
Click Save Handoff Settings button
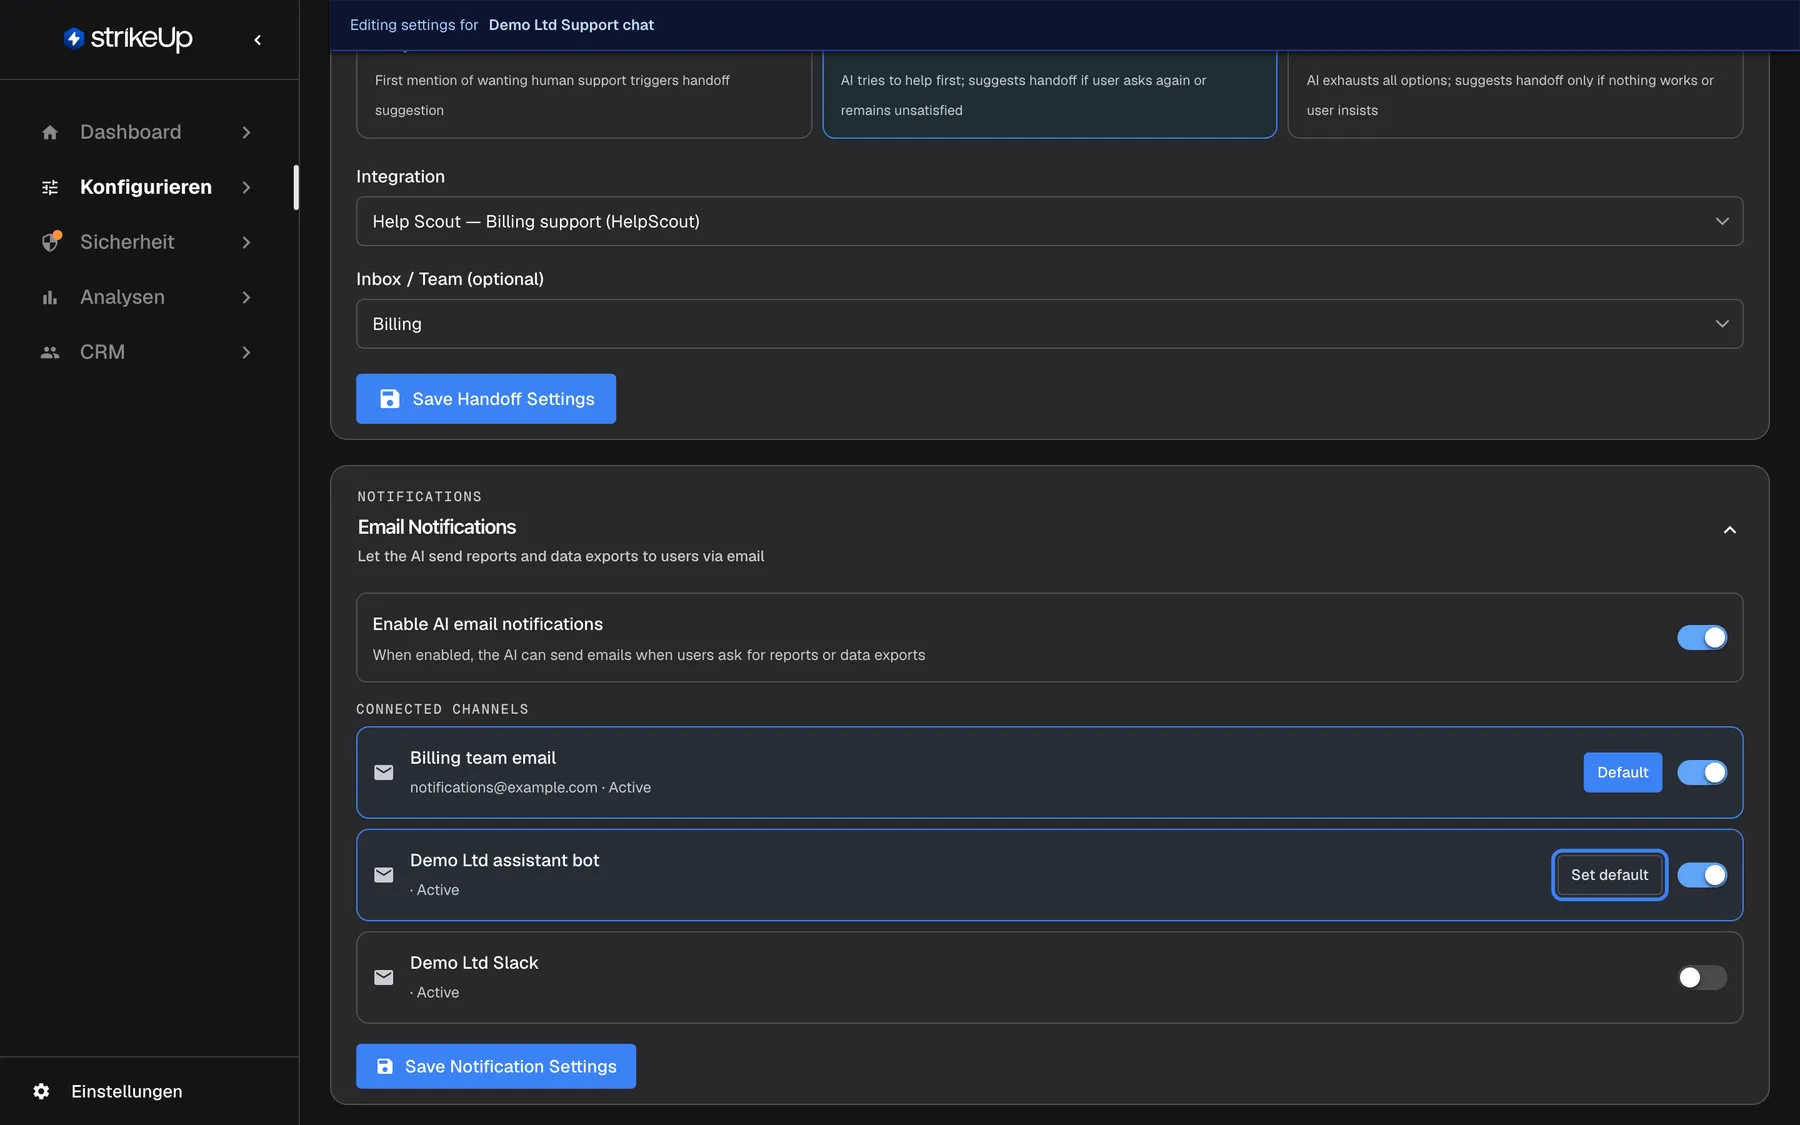click(486, 399)
